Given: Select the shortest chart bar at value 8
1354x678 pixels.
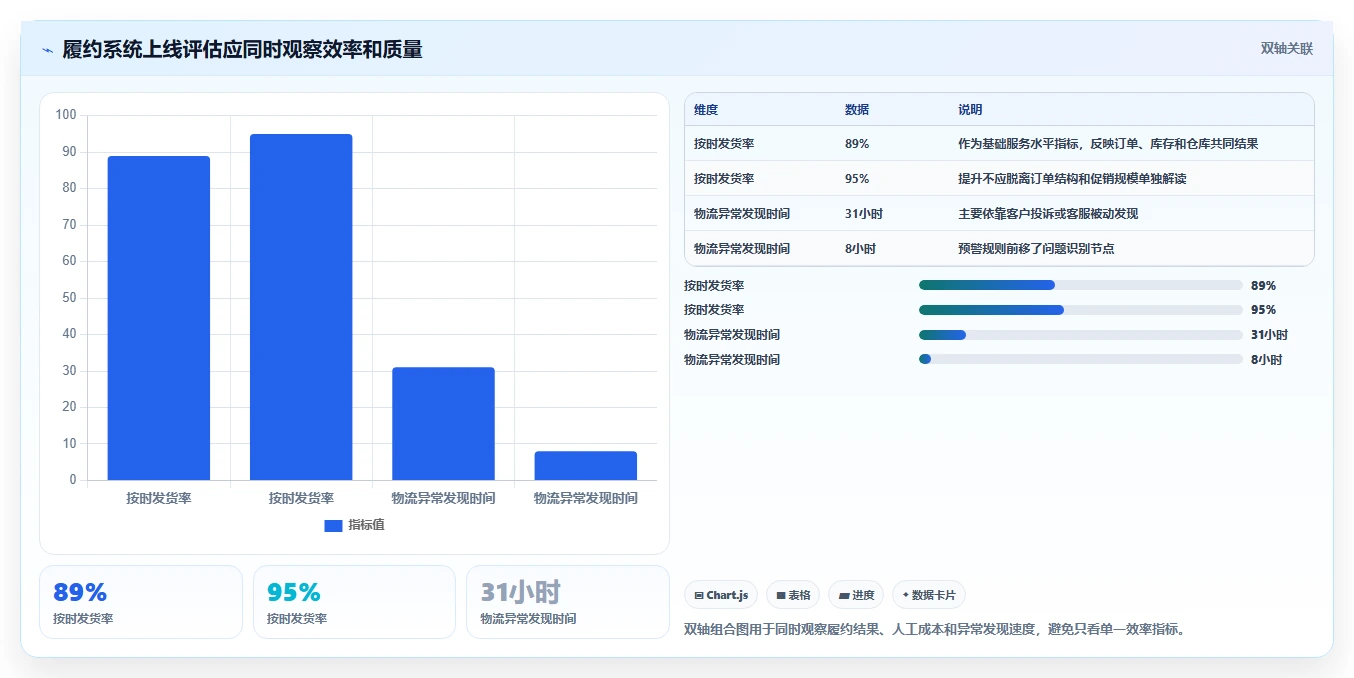Looking at the screenshot, I should [585, 466].
